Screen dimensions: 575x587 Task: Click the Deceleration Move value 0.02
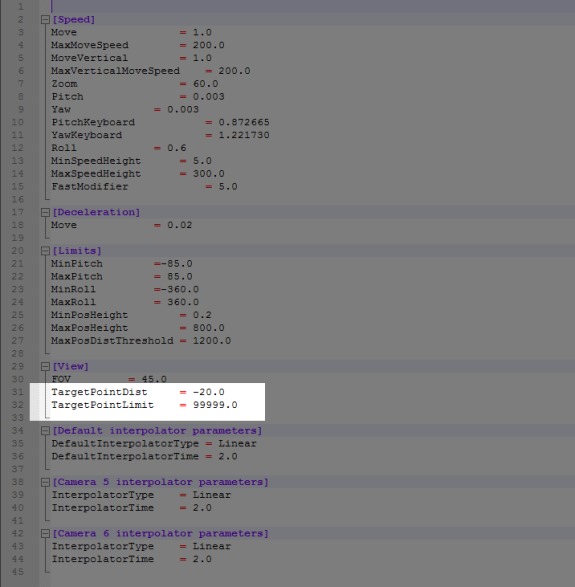tap(180, 225)
